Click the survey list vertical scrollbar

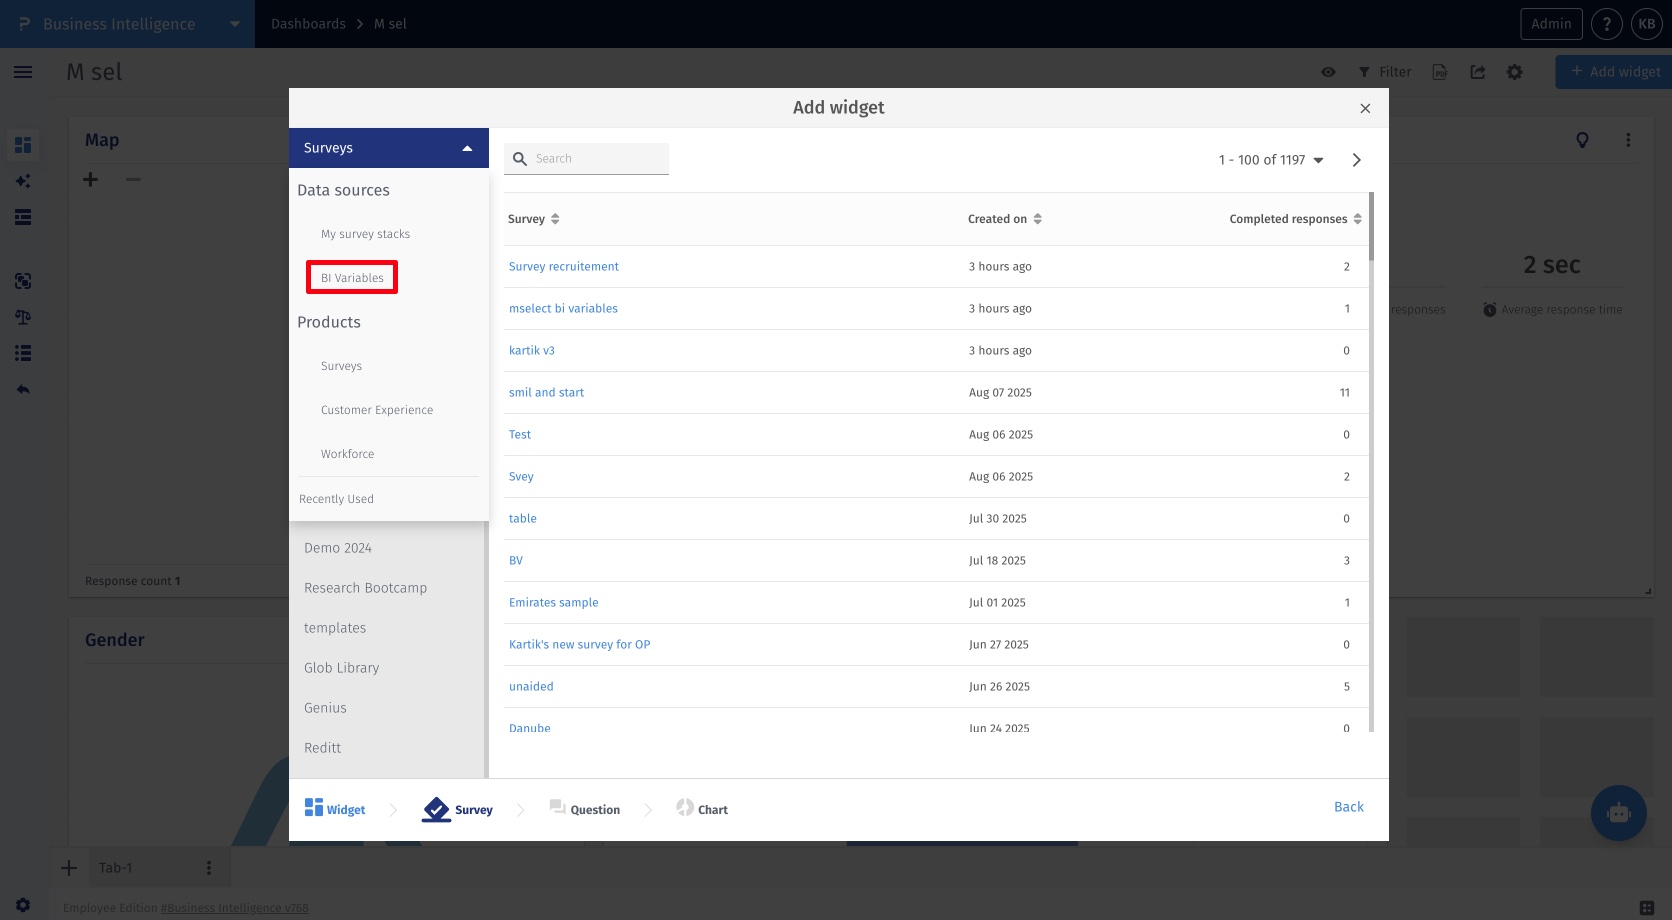[x=1371, y=227]
